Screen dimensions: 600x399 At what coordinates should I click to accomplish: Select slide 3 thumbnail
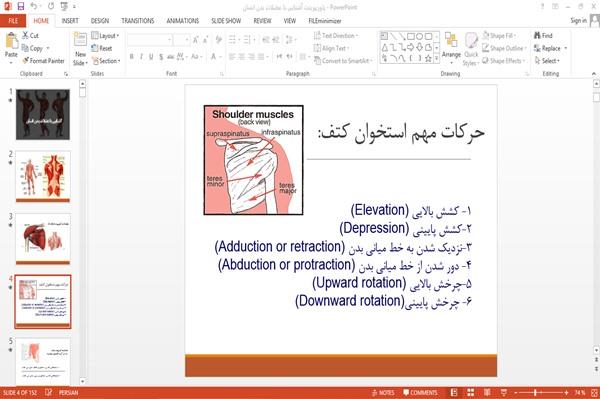[x=43, y=239]
